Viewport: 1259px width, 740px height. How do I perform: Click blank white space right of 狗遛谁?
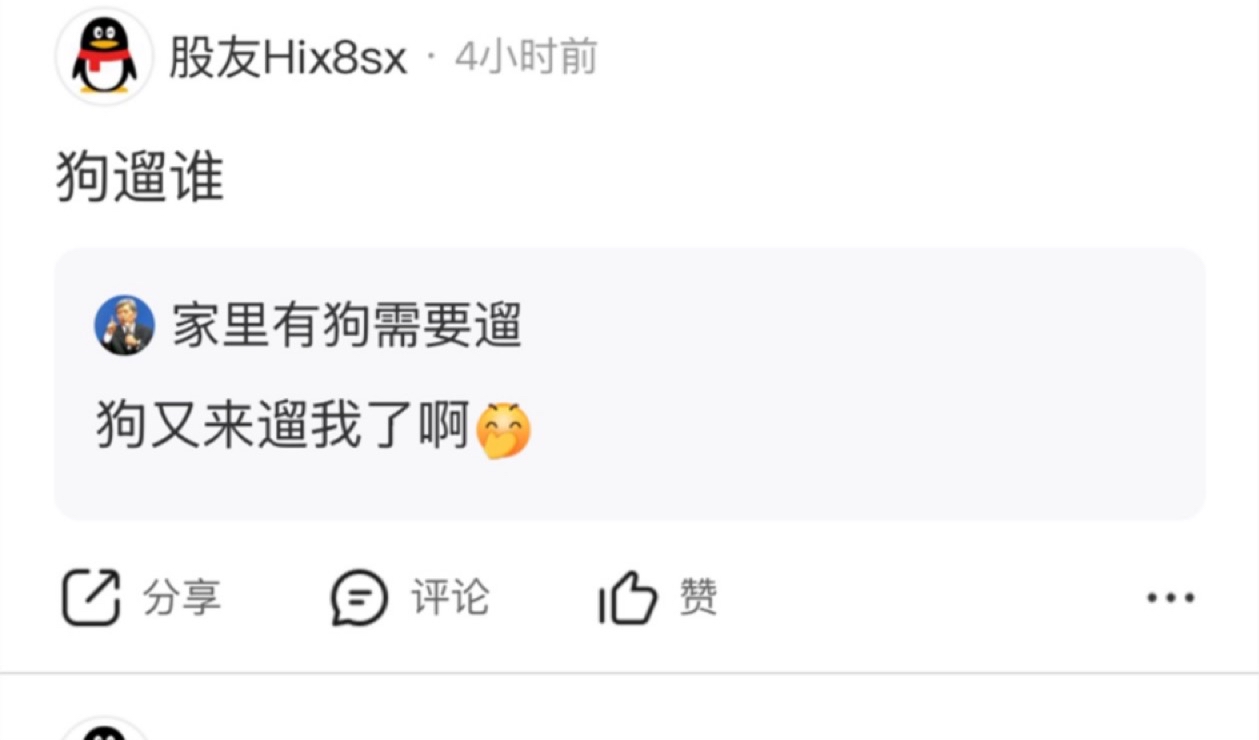(700, 179)
